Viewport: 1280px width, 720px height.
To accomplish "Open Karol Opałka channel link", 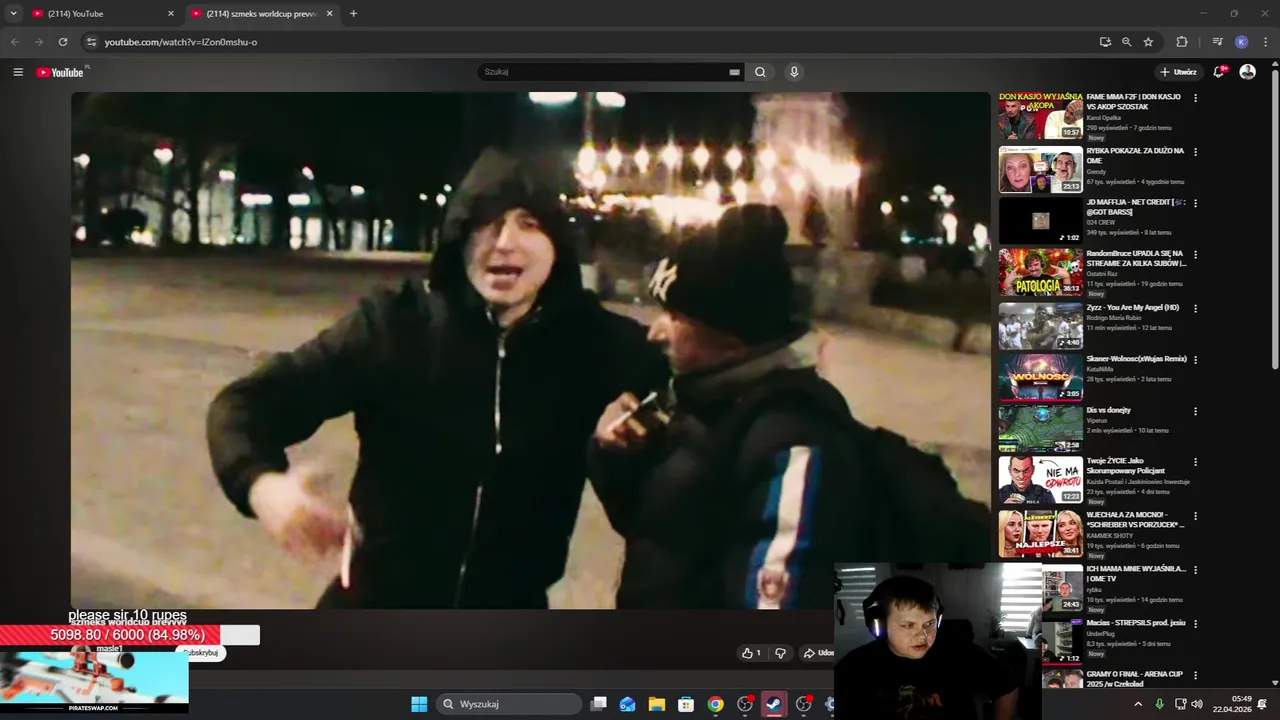I will (1105, 118).
